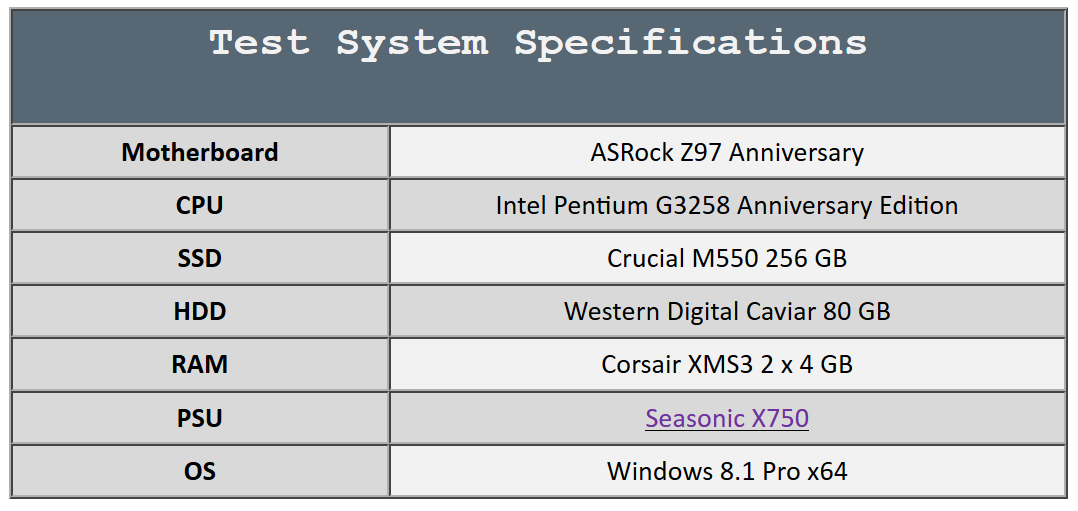Click the Test System Specifications header
1078x511 pixels.
[x=538, y=66]
